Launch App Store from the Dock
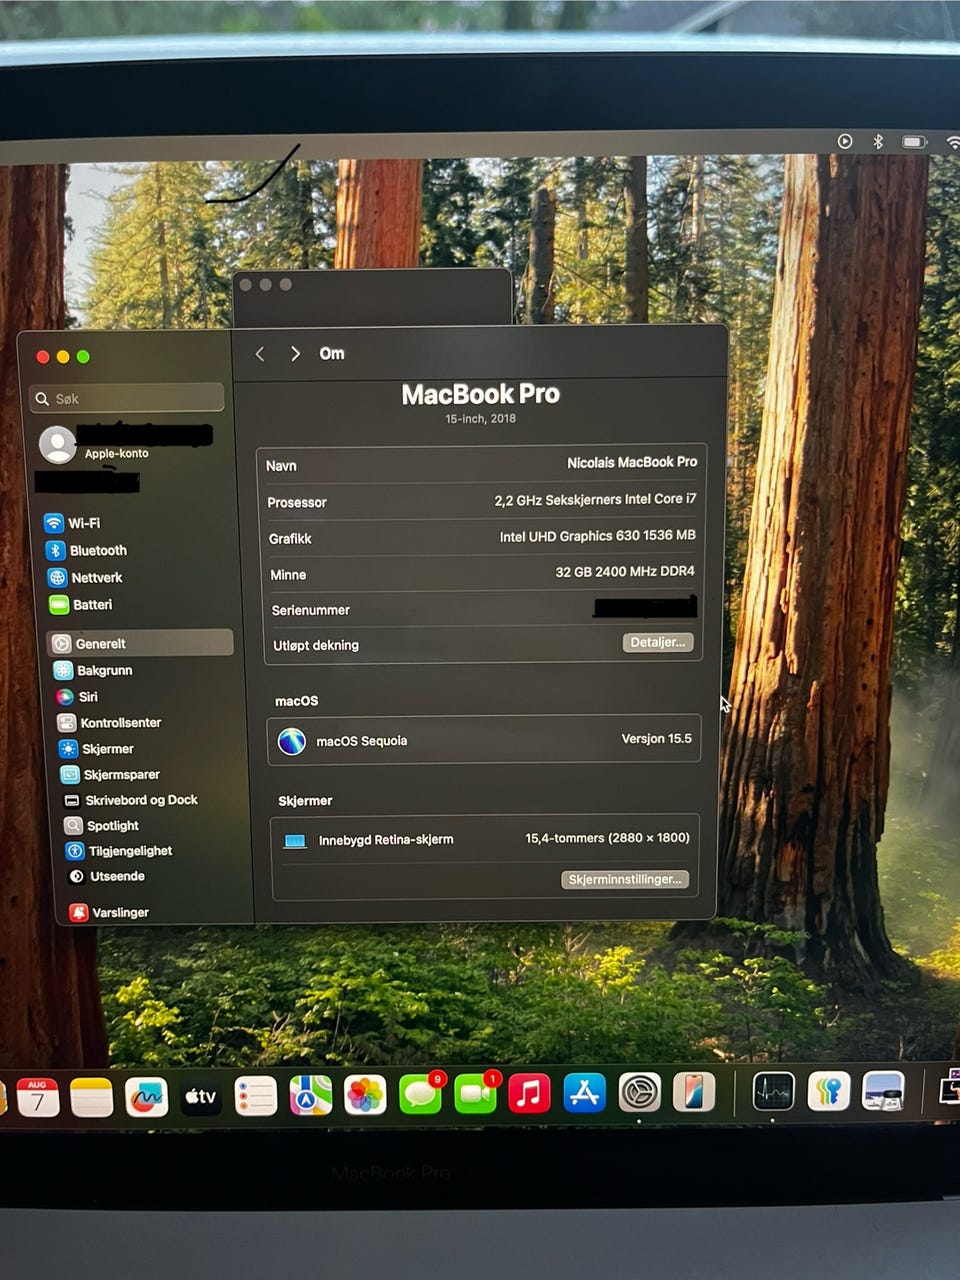Screen dimensions: 960x1280 tap(584, 1093)
